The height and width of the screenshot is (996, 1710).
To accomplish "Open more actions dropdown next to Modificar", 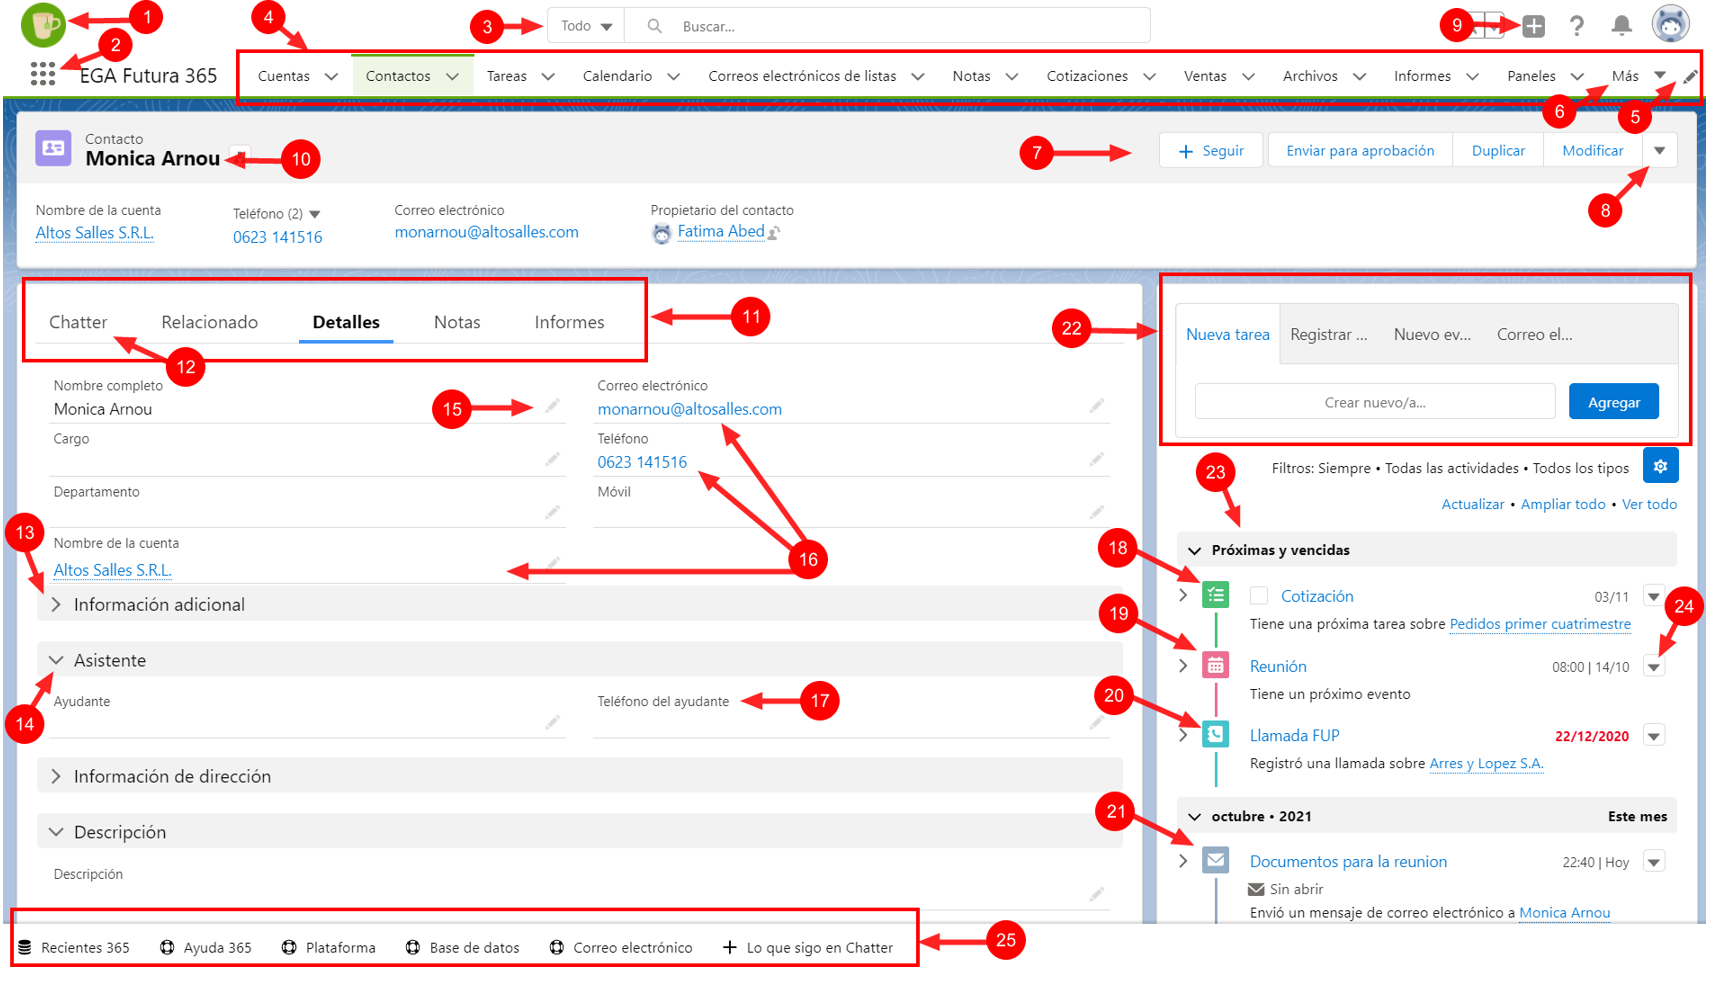I will click(1659, 151).
